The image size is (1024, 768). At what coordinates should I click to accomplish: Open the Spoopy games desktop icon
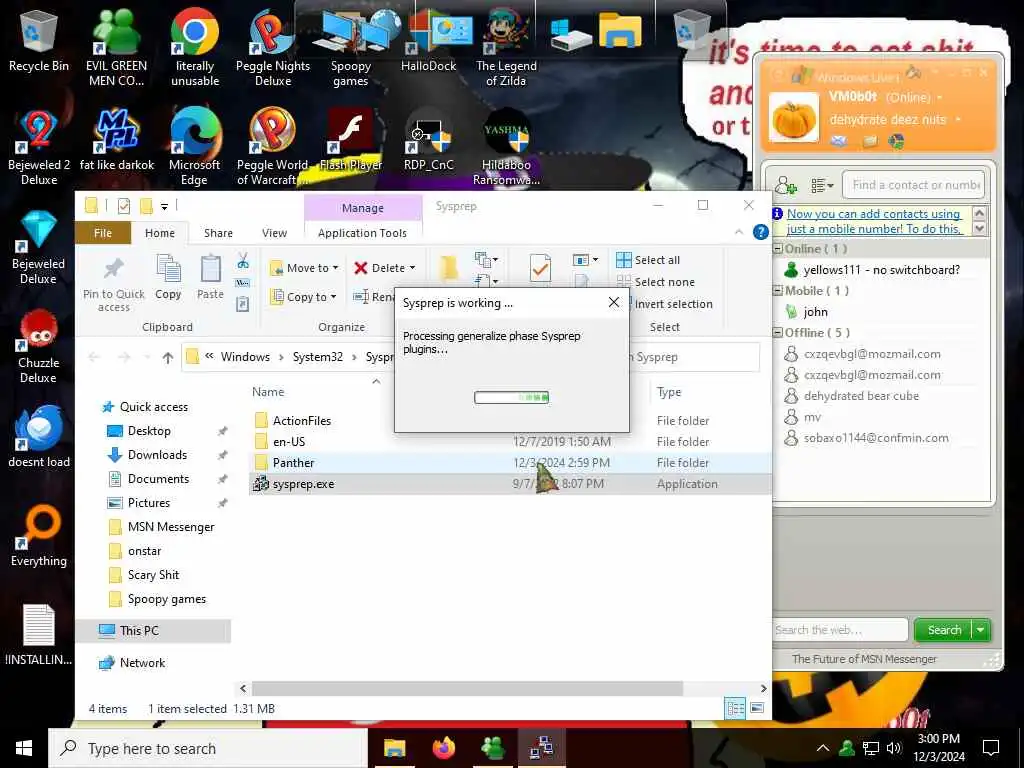[x=351, y=49]
